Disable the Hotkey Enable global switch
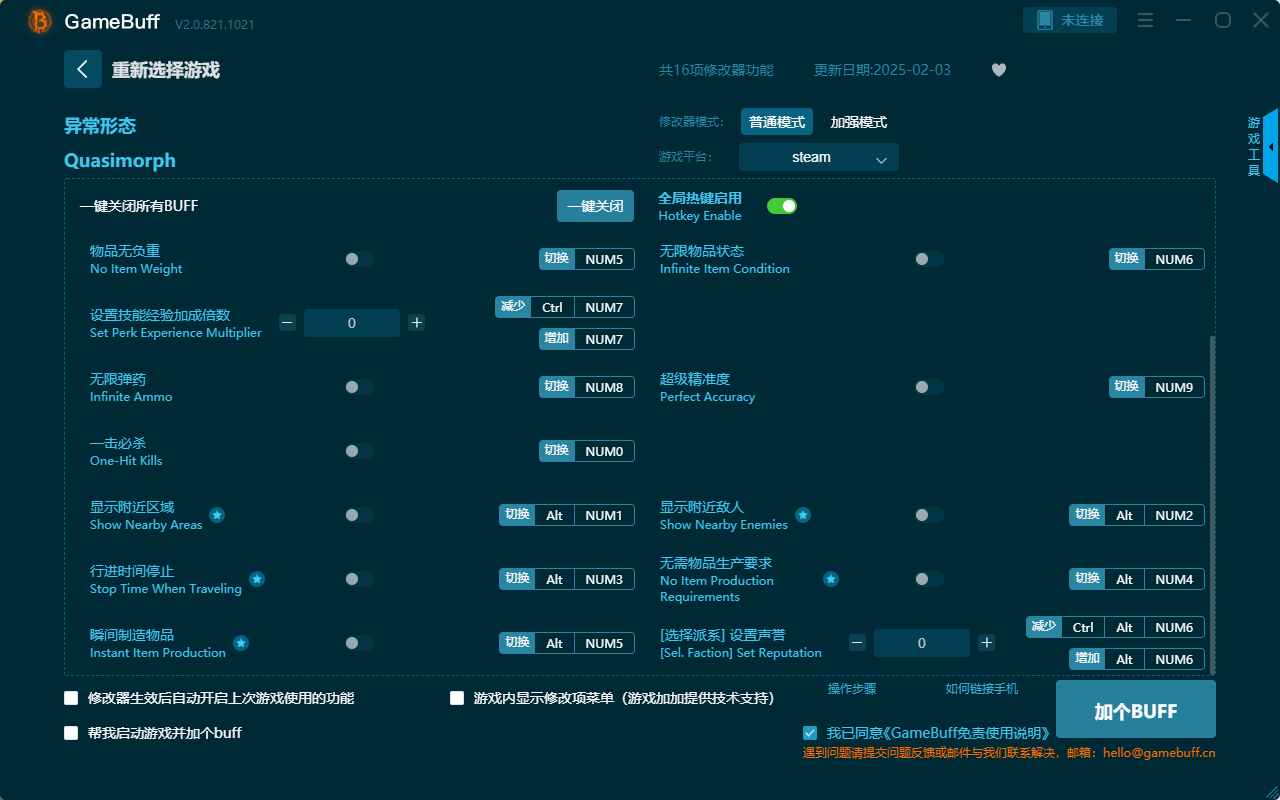The height and width of the screenshot is (800, 1280). click(x=782, y=205)
